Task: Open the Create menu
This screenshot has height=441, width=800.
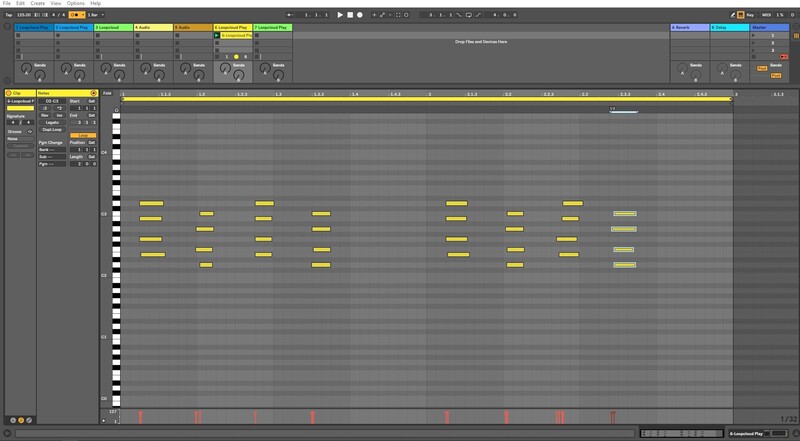Action: click(38, 3)
